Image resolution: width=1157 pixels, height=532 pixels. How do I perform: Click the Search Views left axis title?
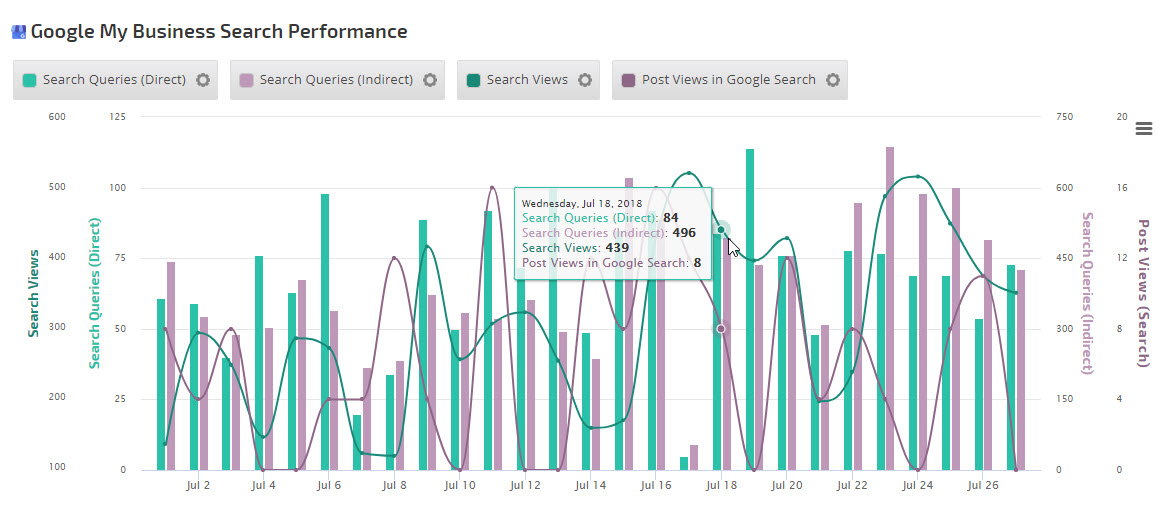click(34, 293)
